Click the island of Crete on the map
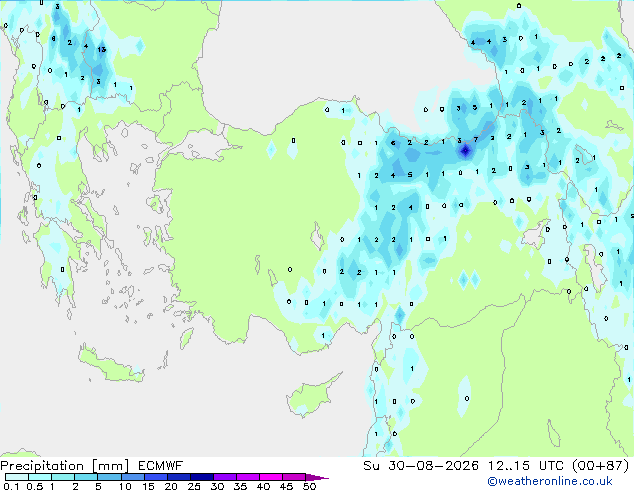The height and width of the screenshot is (490, 634). point(109,365)
